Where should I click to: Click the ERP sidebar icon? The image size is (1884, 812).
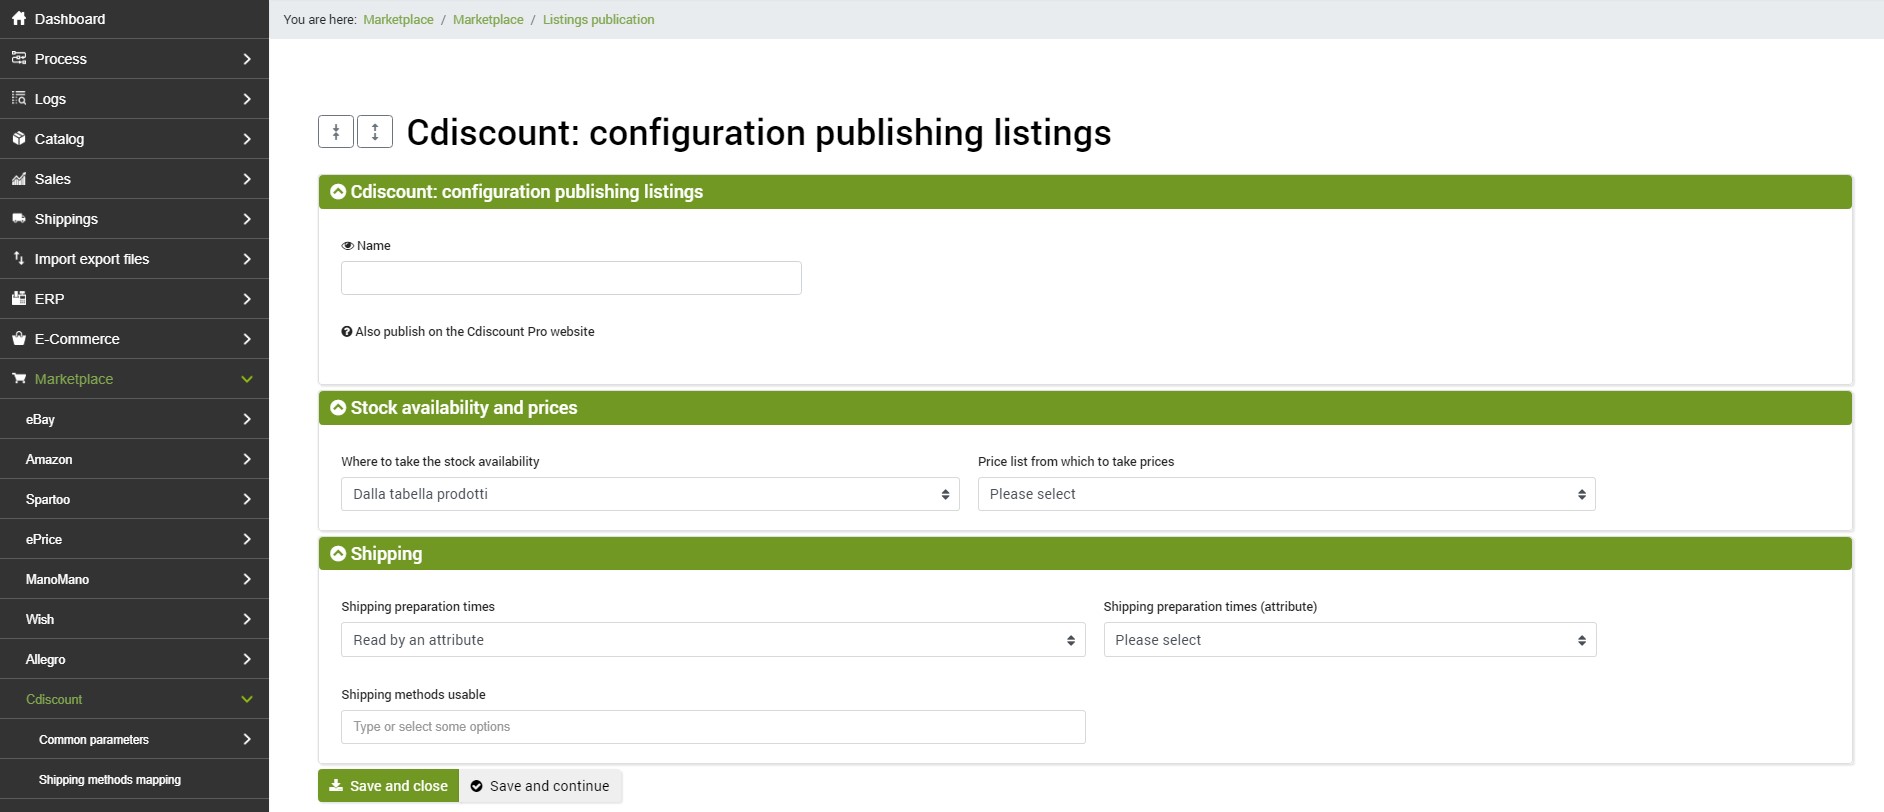(19, 298)
